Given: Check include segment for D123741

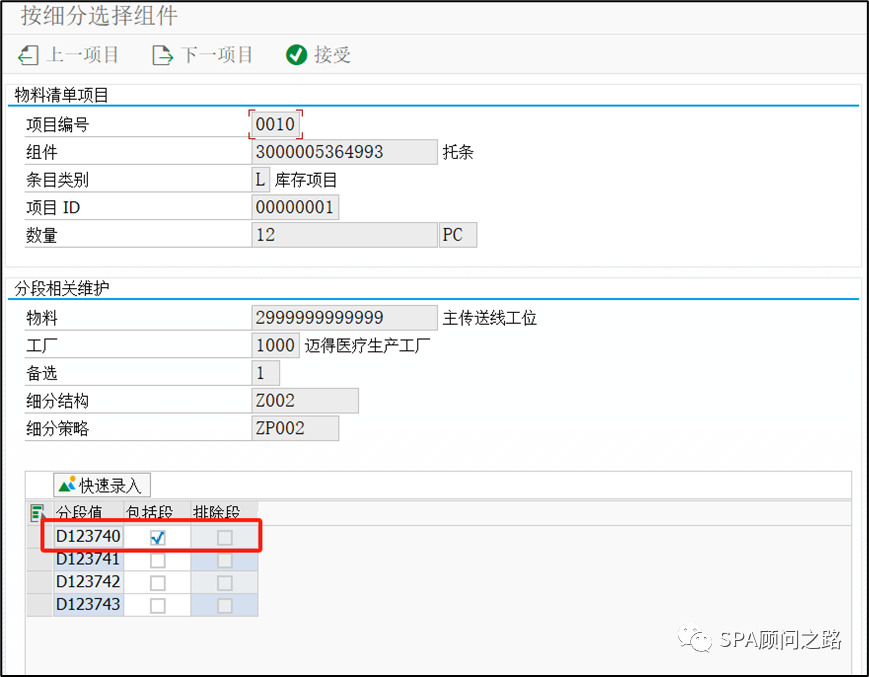Looking at the screenshot, I should pyautogui.click(x=158, y=560).
